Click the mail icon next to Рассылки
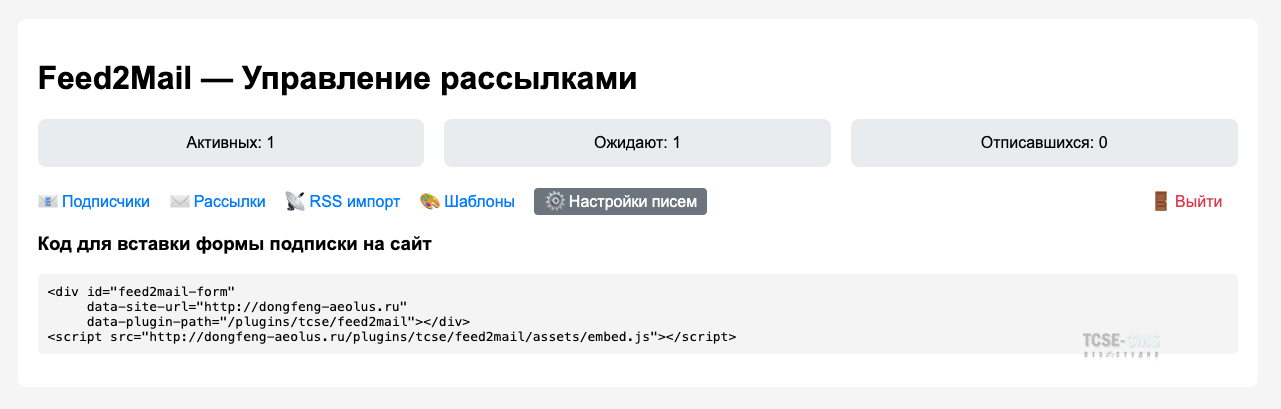 coord(180,202)
